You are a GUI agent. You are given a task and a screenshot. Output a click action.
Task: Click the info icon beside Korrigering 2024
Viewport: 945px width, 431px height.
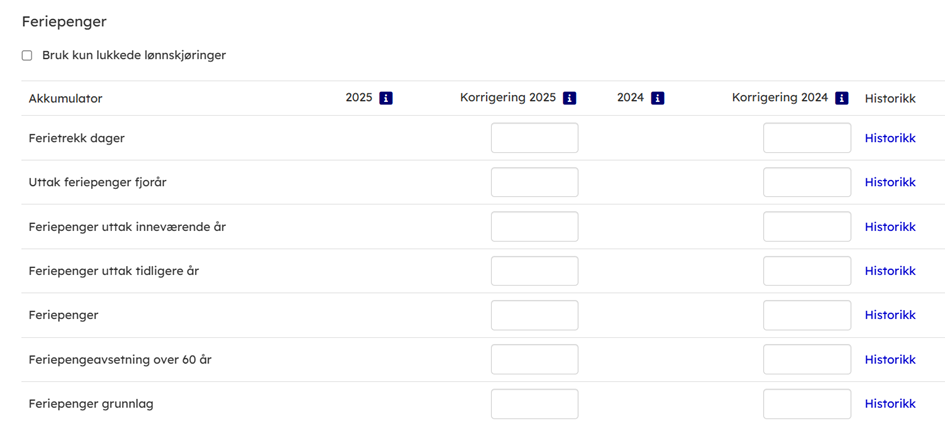(x=842, y=98)
